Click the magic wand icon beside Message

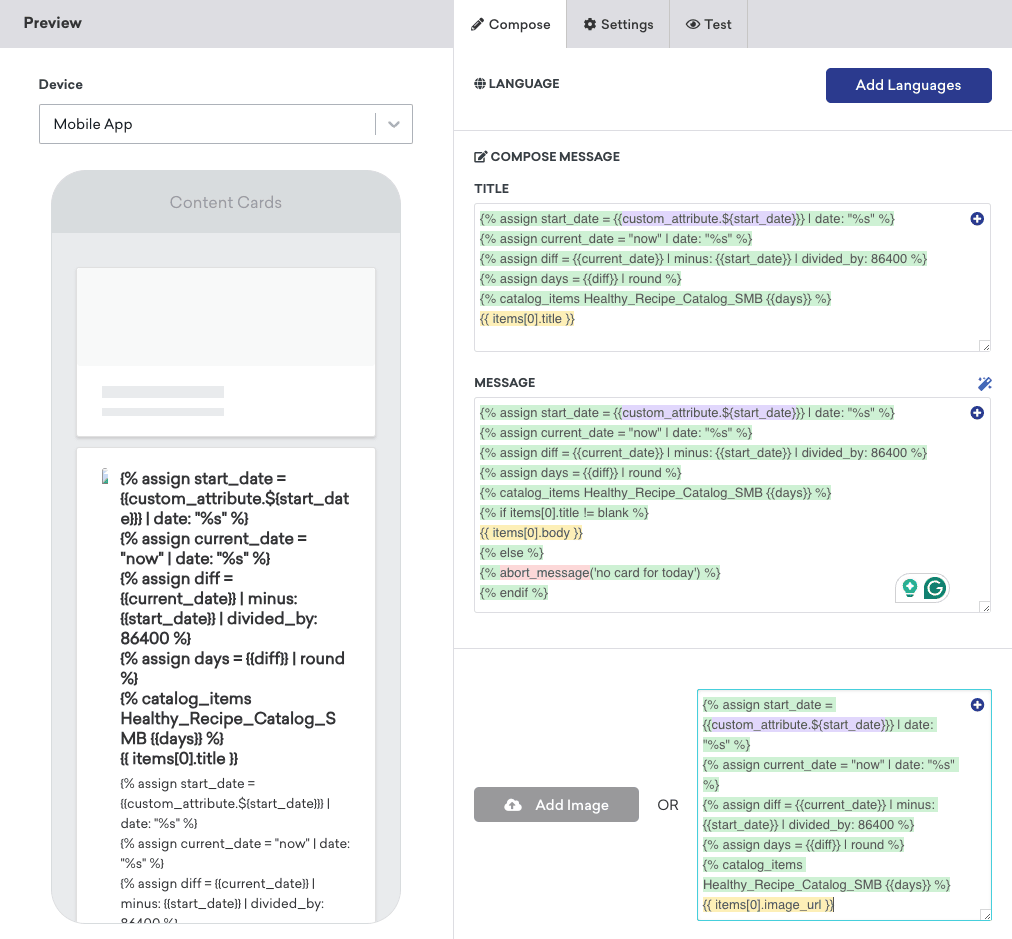pos(984,384)
